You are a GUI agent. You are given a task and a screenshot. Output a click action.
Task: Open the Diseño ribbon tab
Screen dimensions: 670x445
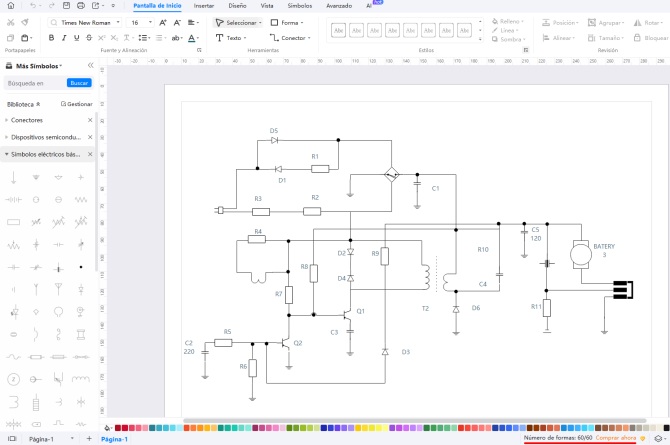[x=237, y=6]
